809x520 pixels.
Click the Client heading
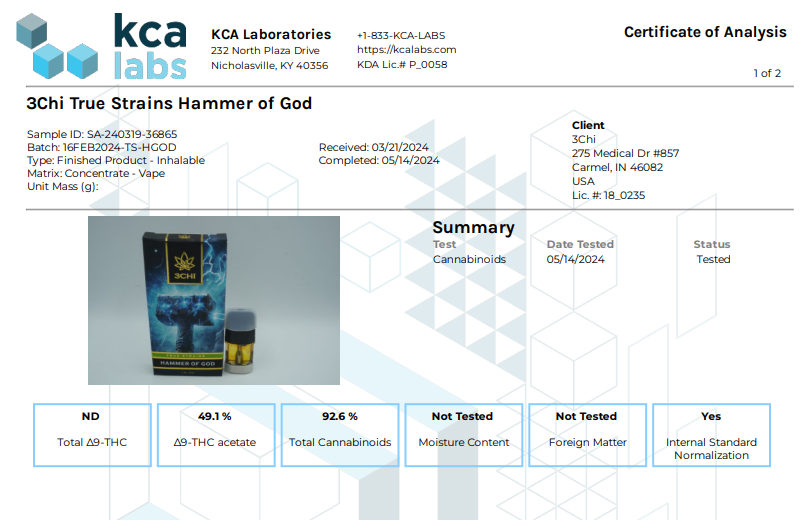coord(588,125)
